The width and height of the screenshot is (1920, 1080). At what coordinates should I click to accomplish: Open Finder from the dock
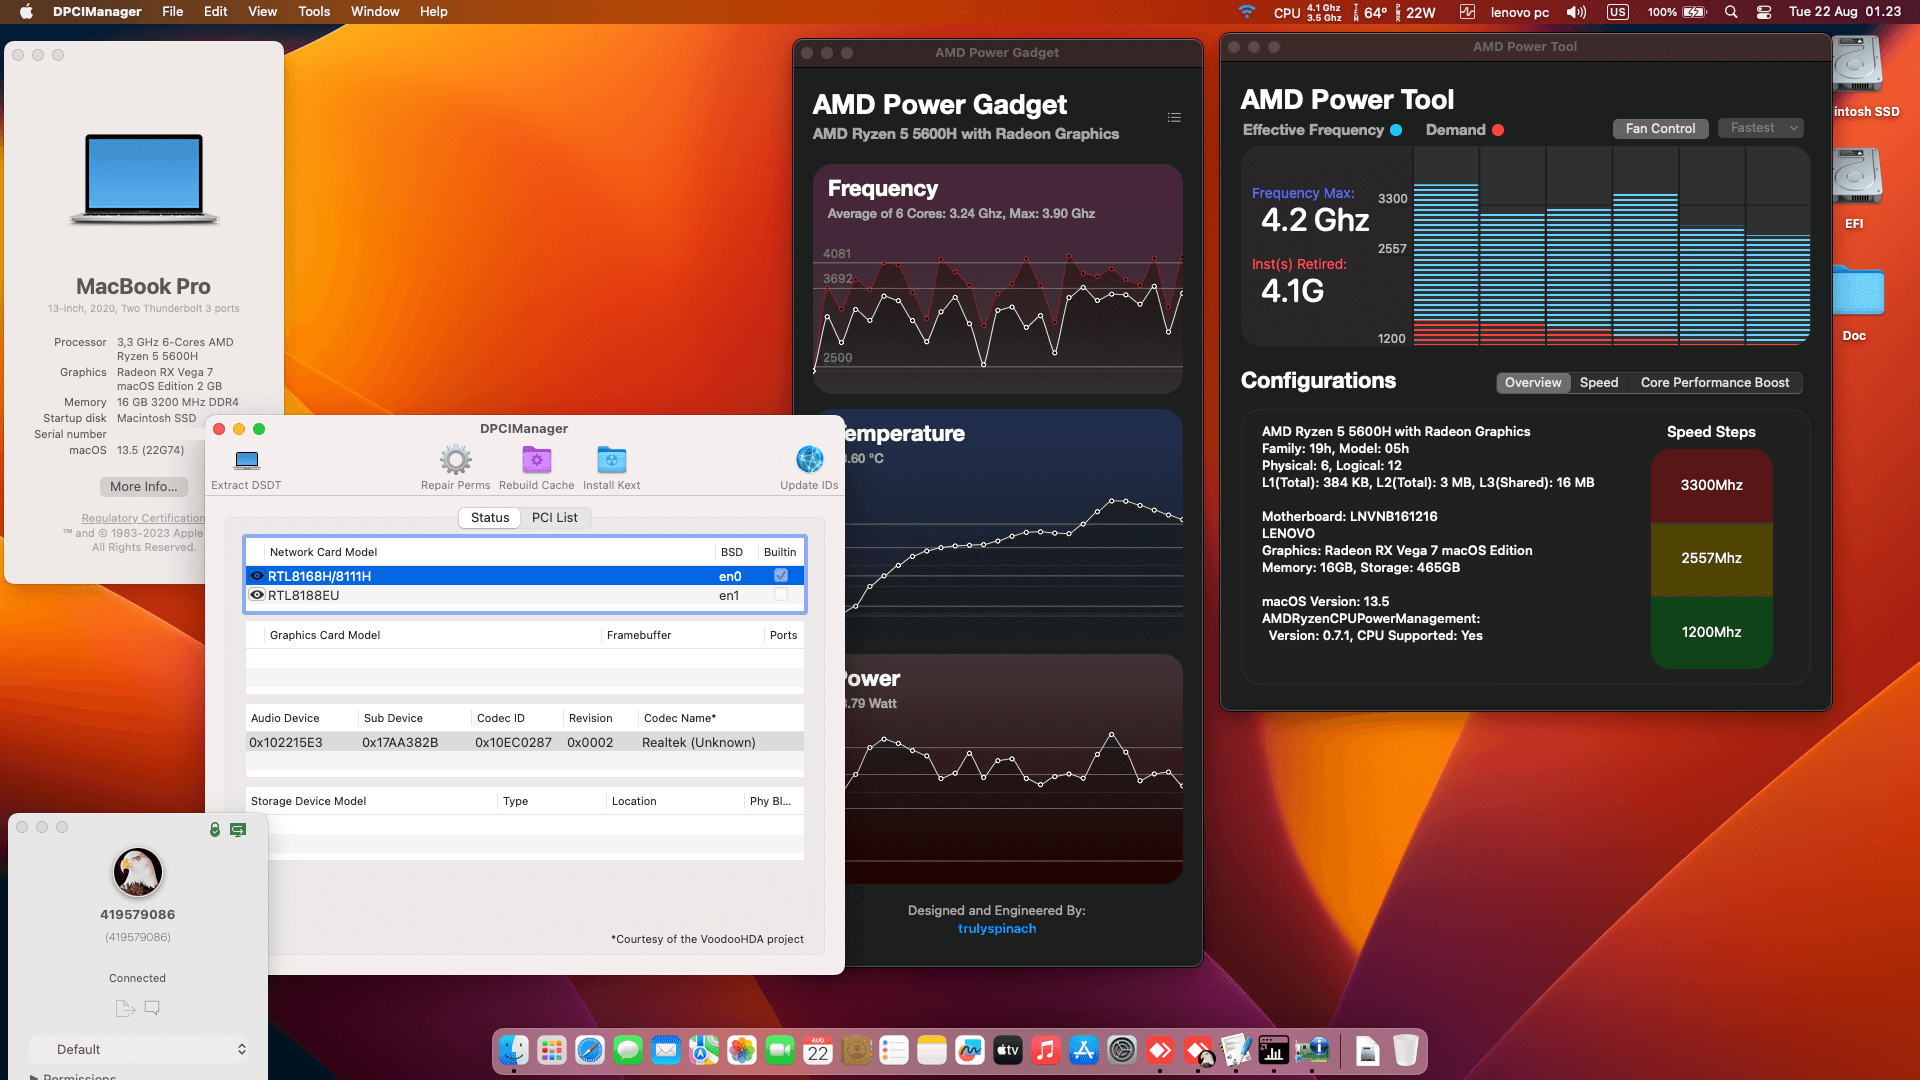(x=514, y=1051)
